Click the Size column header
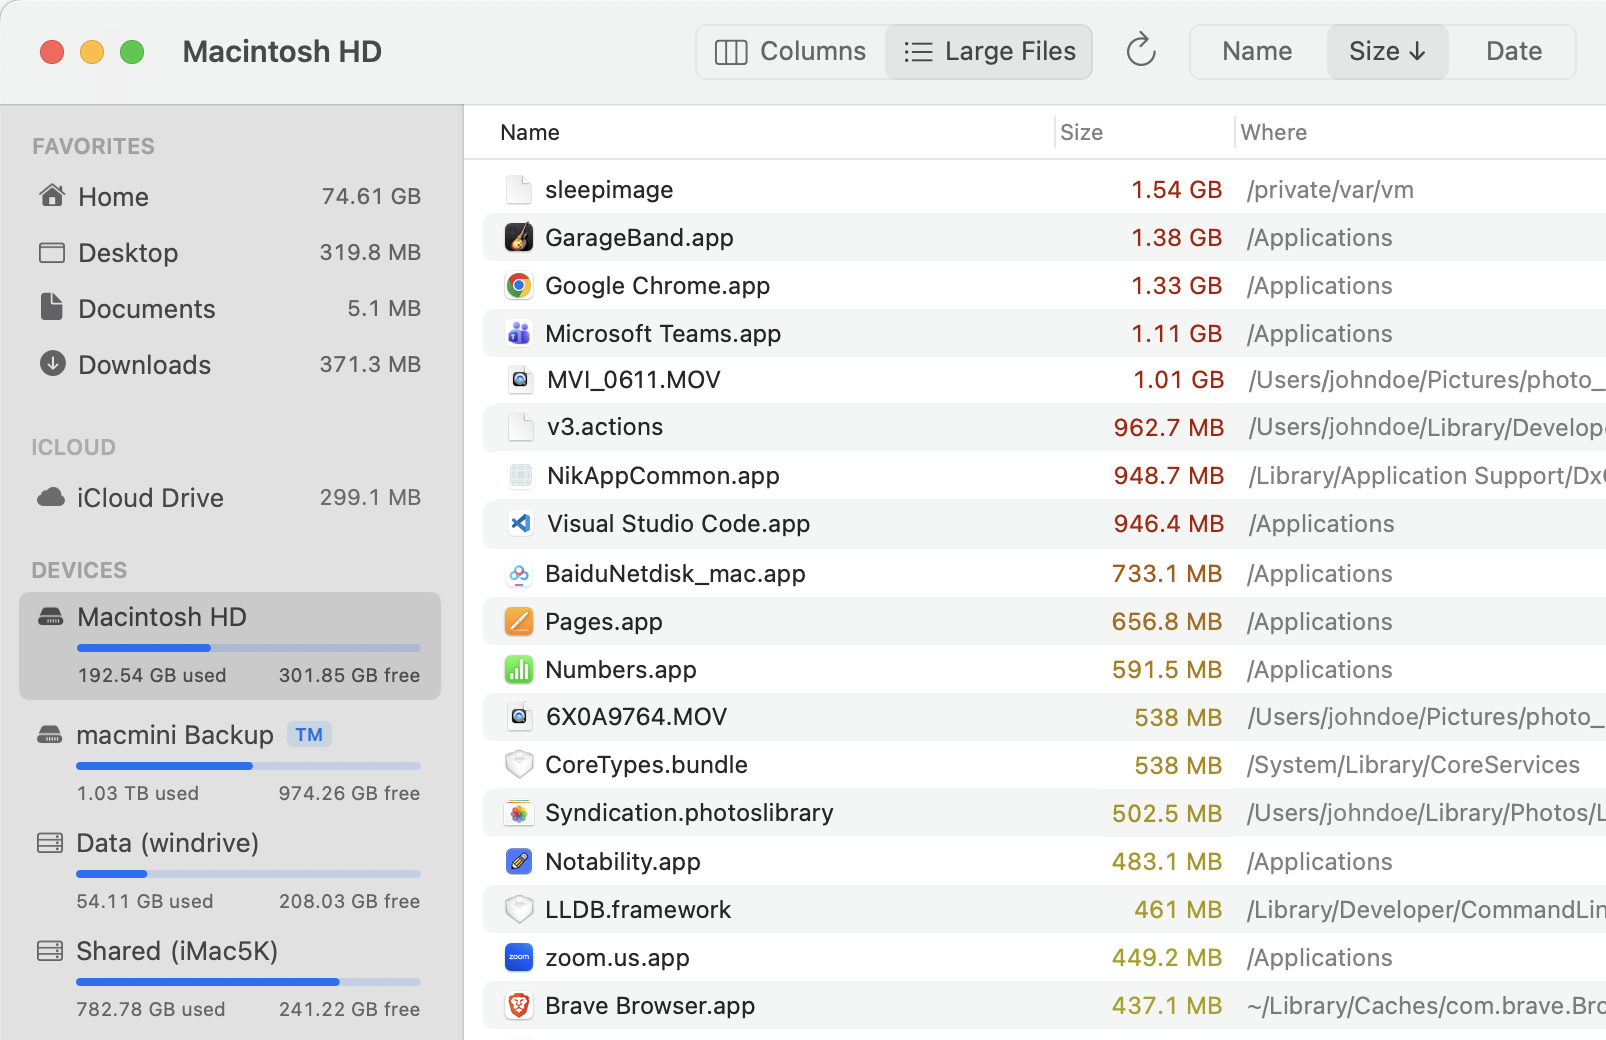The height and width of the screenshot is (1040, 1606). click(x=1081, y=132)
